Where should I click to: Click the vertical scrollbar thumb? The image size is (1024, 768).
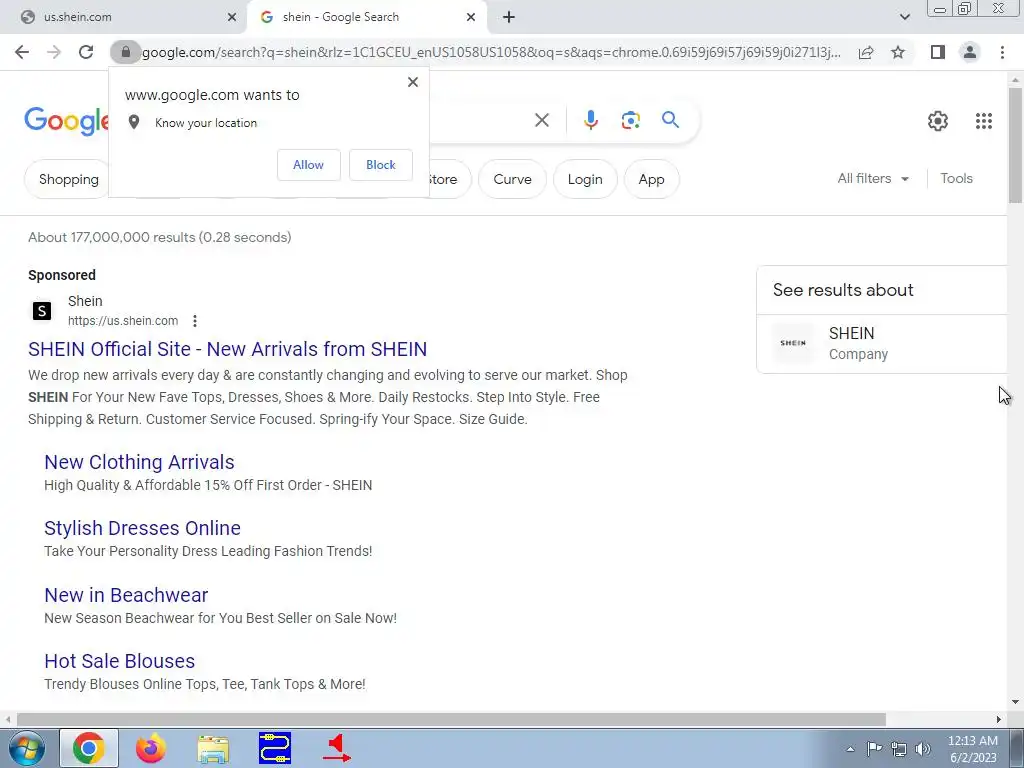coord(1015,145)
